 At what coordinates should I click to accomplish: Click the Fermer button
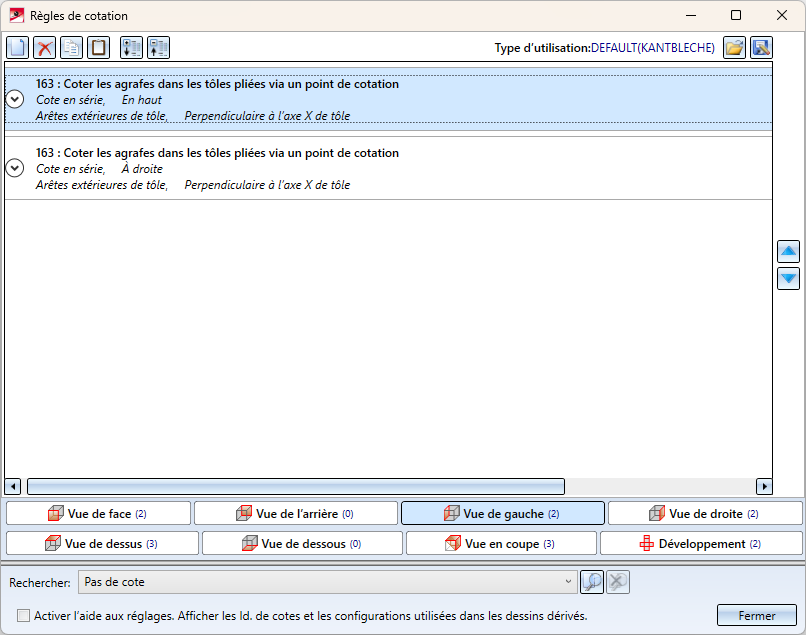tap(757, 615)
